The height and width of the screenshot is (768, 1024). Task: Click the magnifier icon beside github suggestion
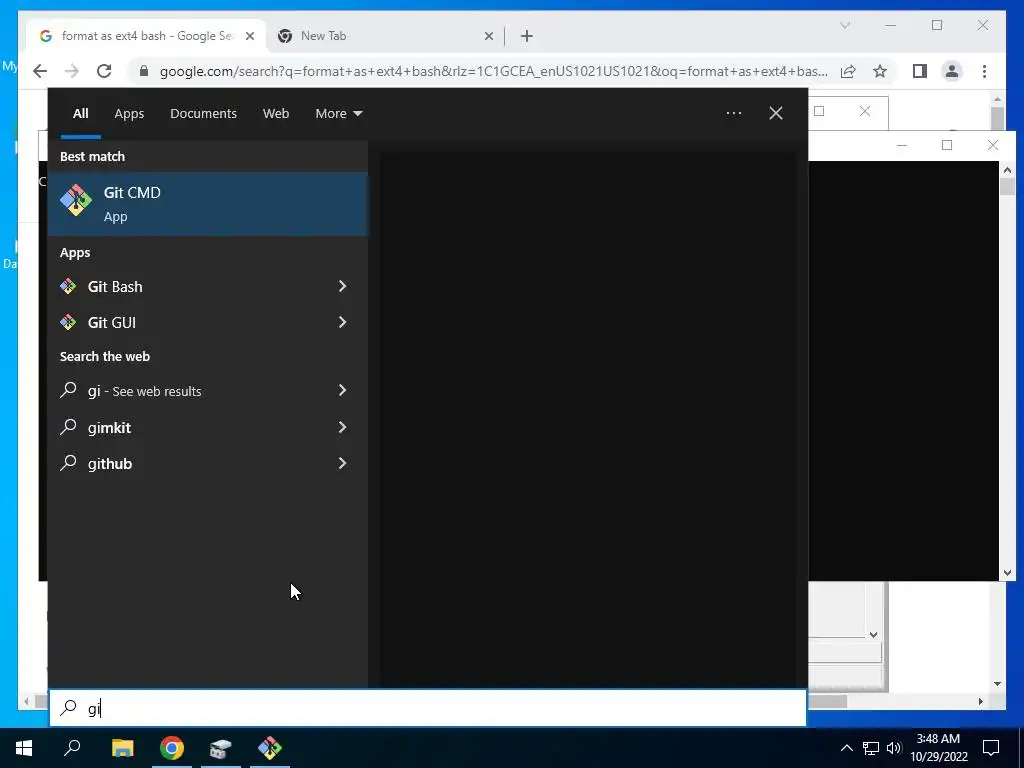[69, 463]
